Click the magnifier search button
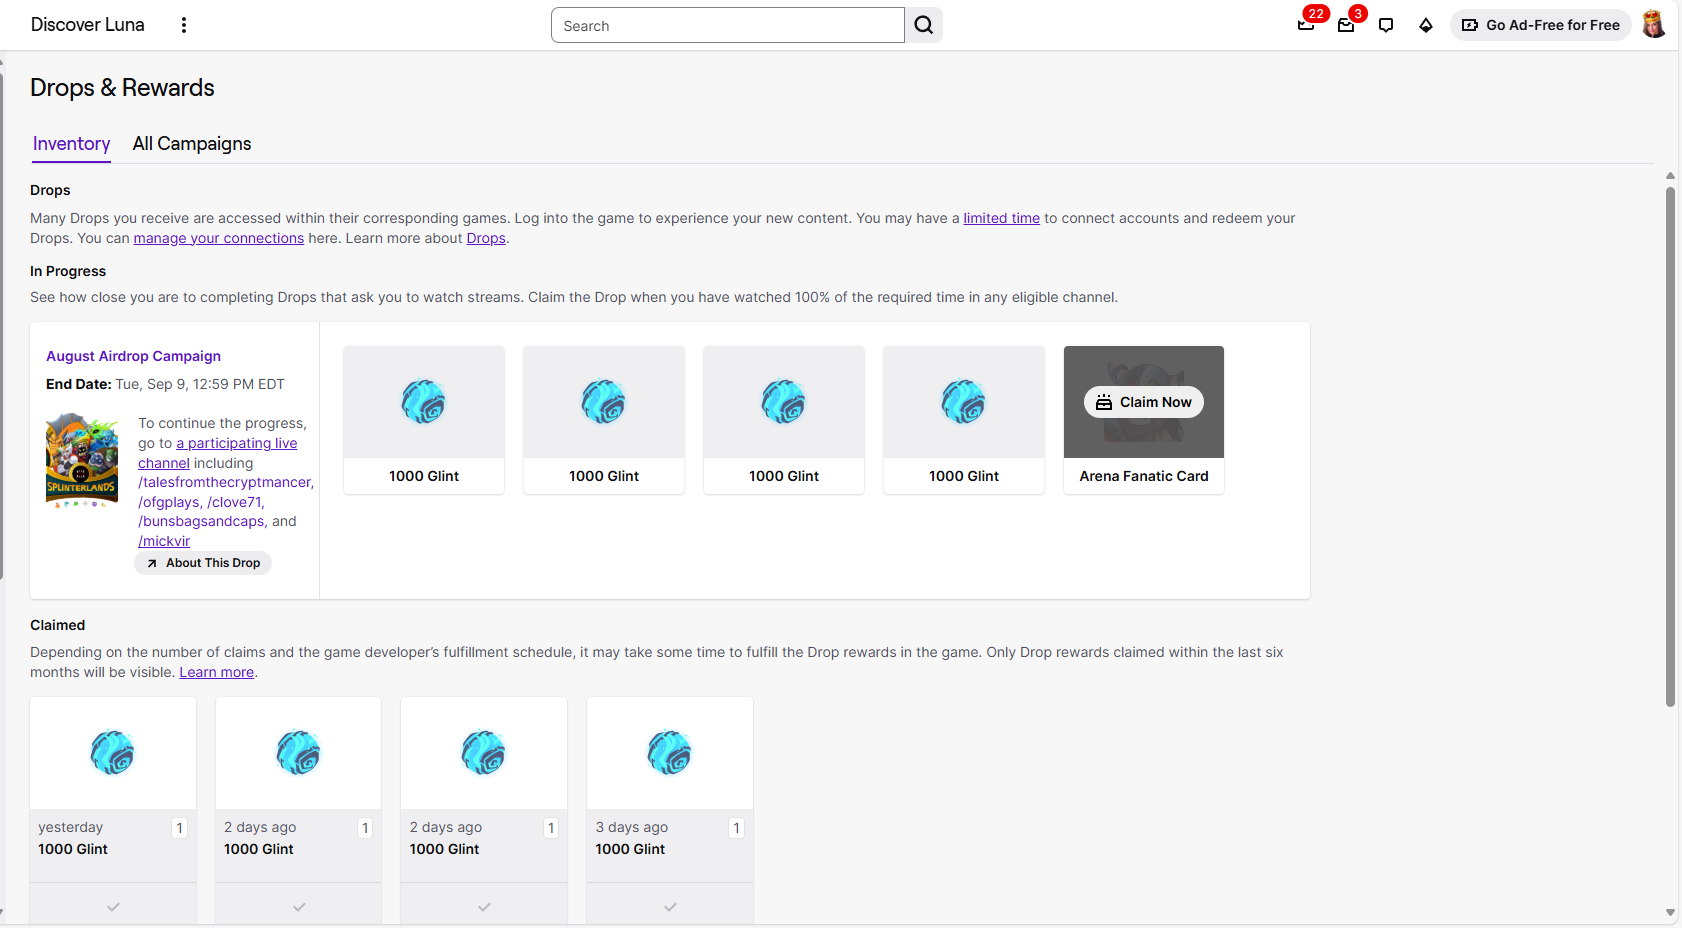This screenshot has width=1682, height=928. 924,25
